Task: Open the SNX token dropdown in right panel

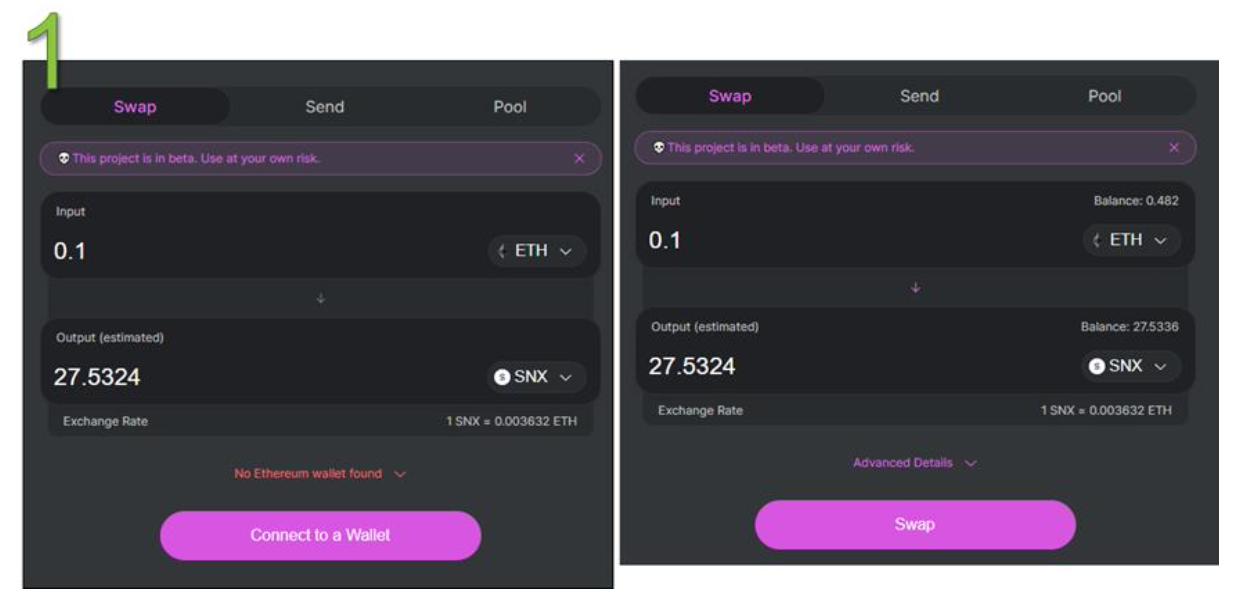Action: coord(1132,367)
